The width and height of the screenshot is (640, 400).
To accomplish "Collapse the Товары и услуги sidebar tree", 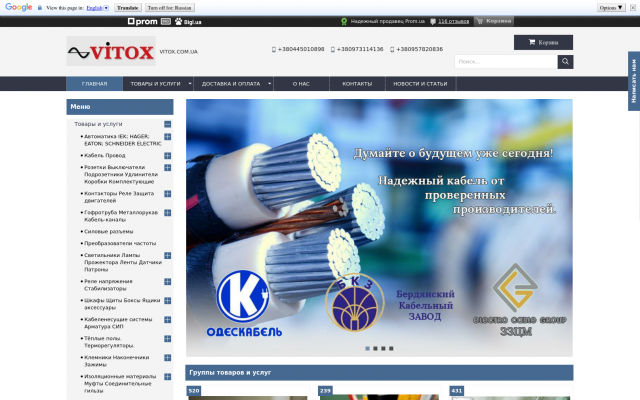I will pos(167,124).
